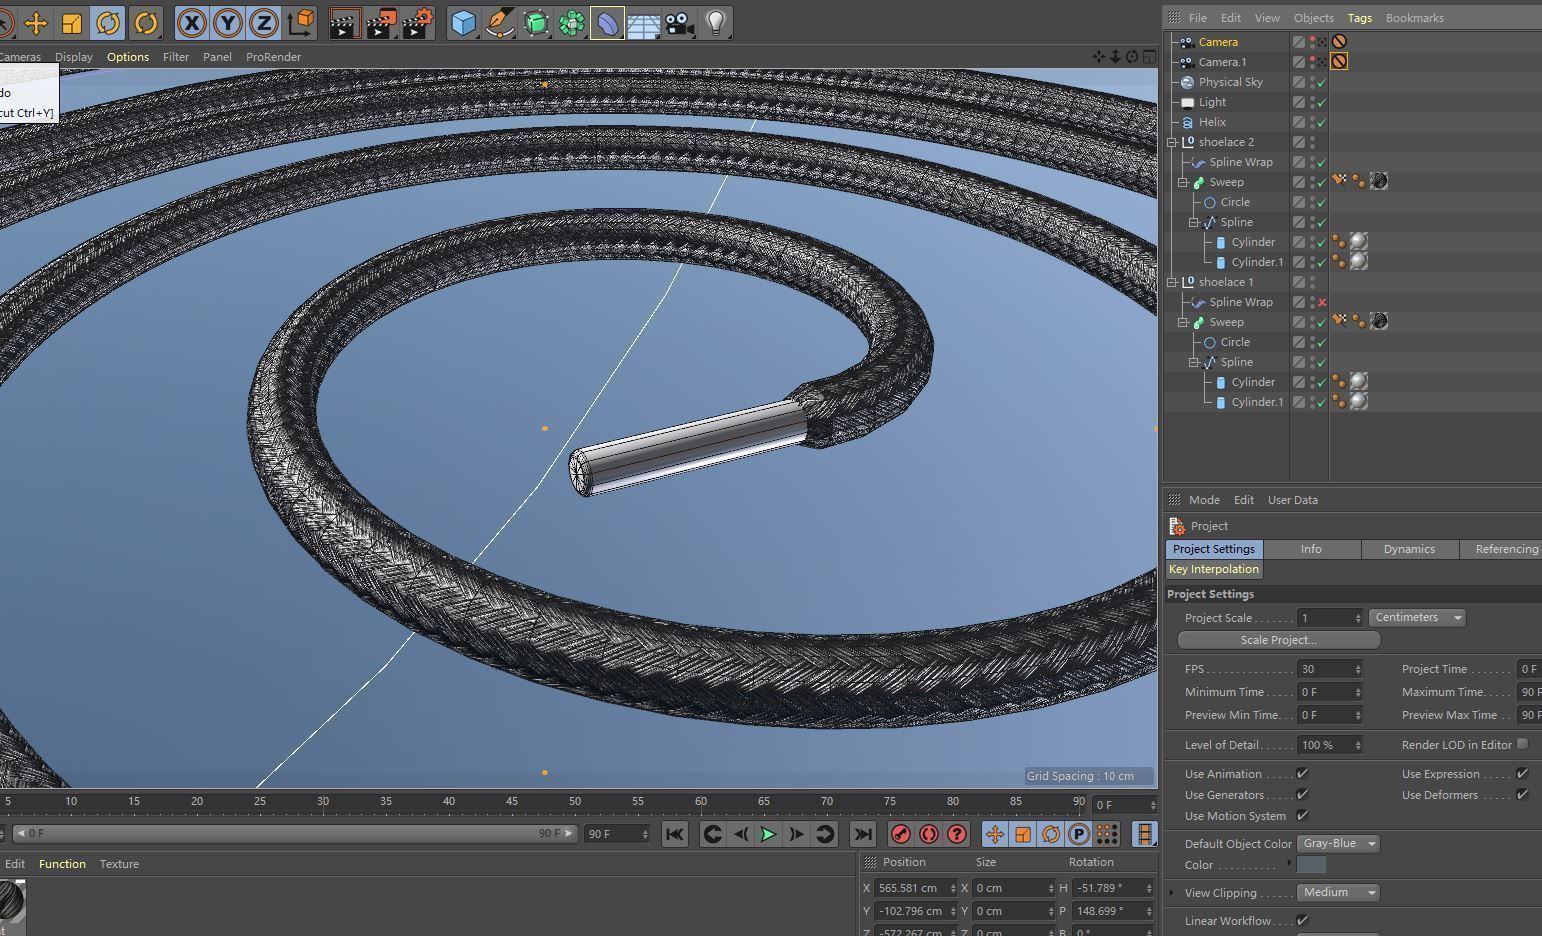Screen dimensions: 1542x936
Task: Collapse the shoelace 1 group
Action: pos(1172,282)
